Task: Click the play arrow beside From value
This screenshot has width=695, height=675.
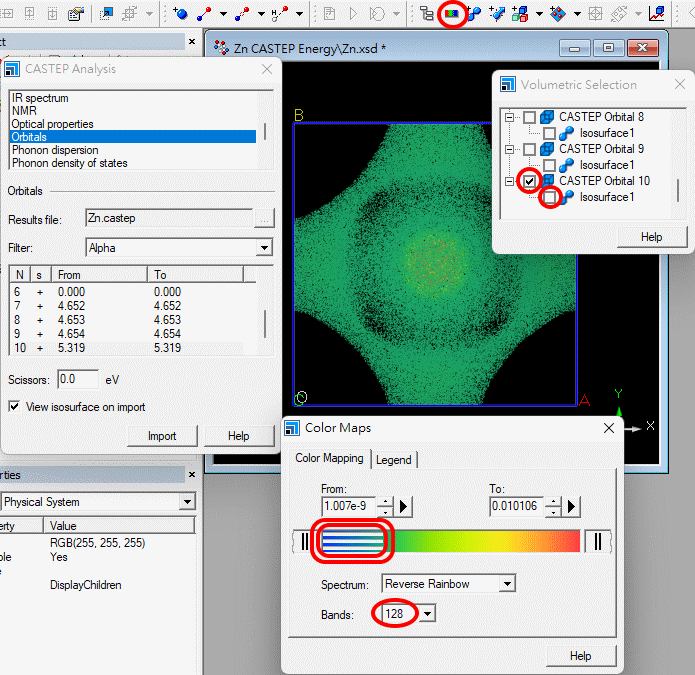Action: coord(404,507)
